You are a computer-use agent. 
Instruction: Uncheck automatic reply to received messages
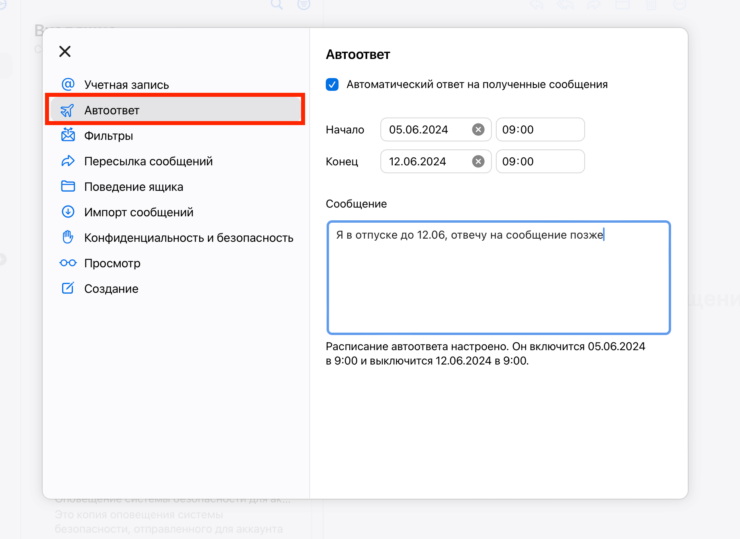pos(332,85)
